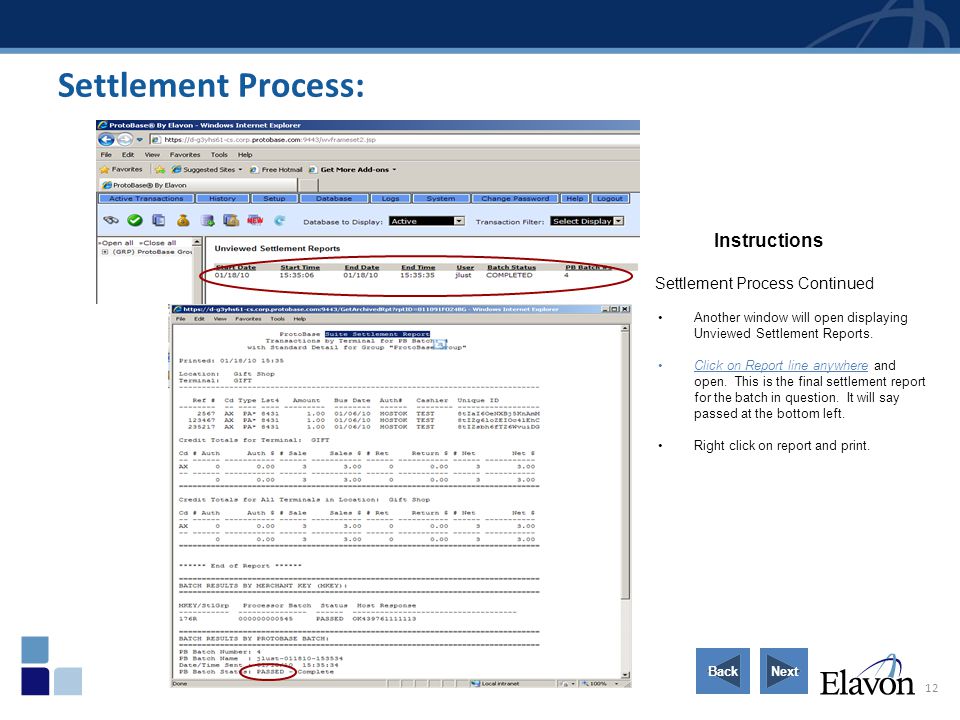Select the Logs tab
The image size is (960, 720).
tap(390, 198)
